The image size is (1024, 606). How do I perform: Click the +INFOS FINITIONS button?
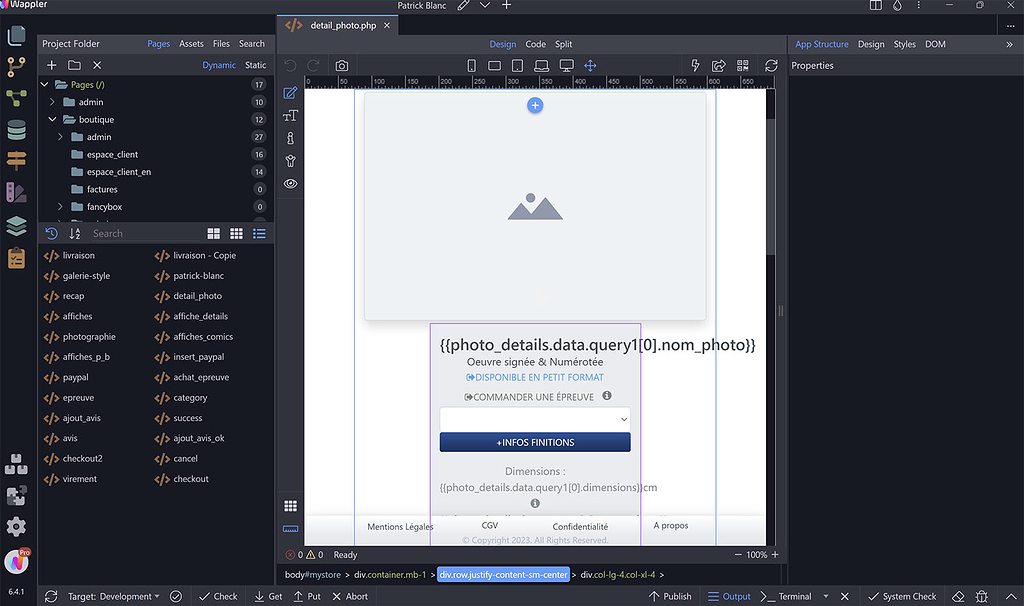pyautogui.click(x=535, y=442)
